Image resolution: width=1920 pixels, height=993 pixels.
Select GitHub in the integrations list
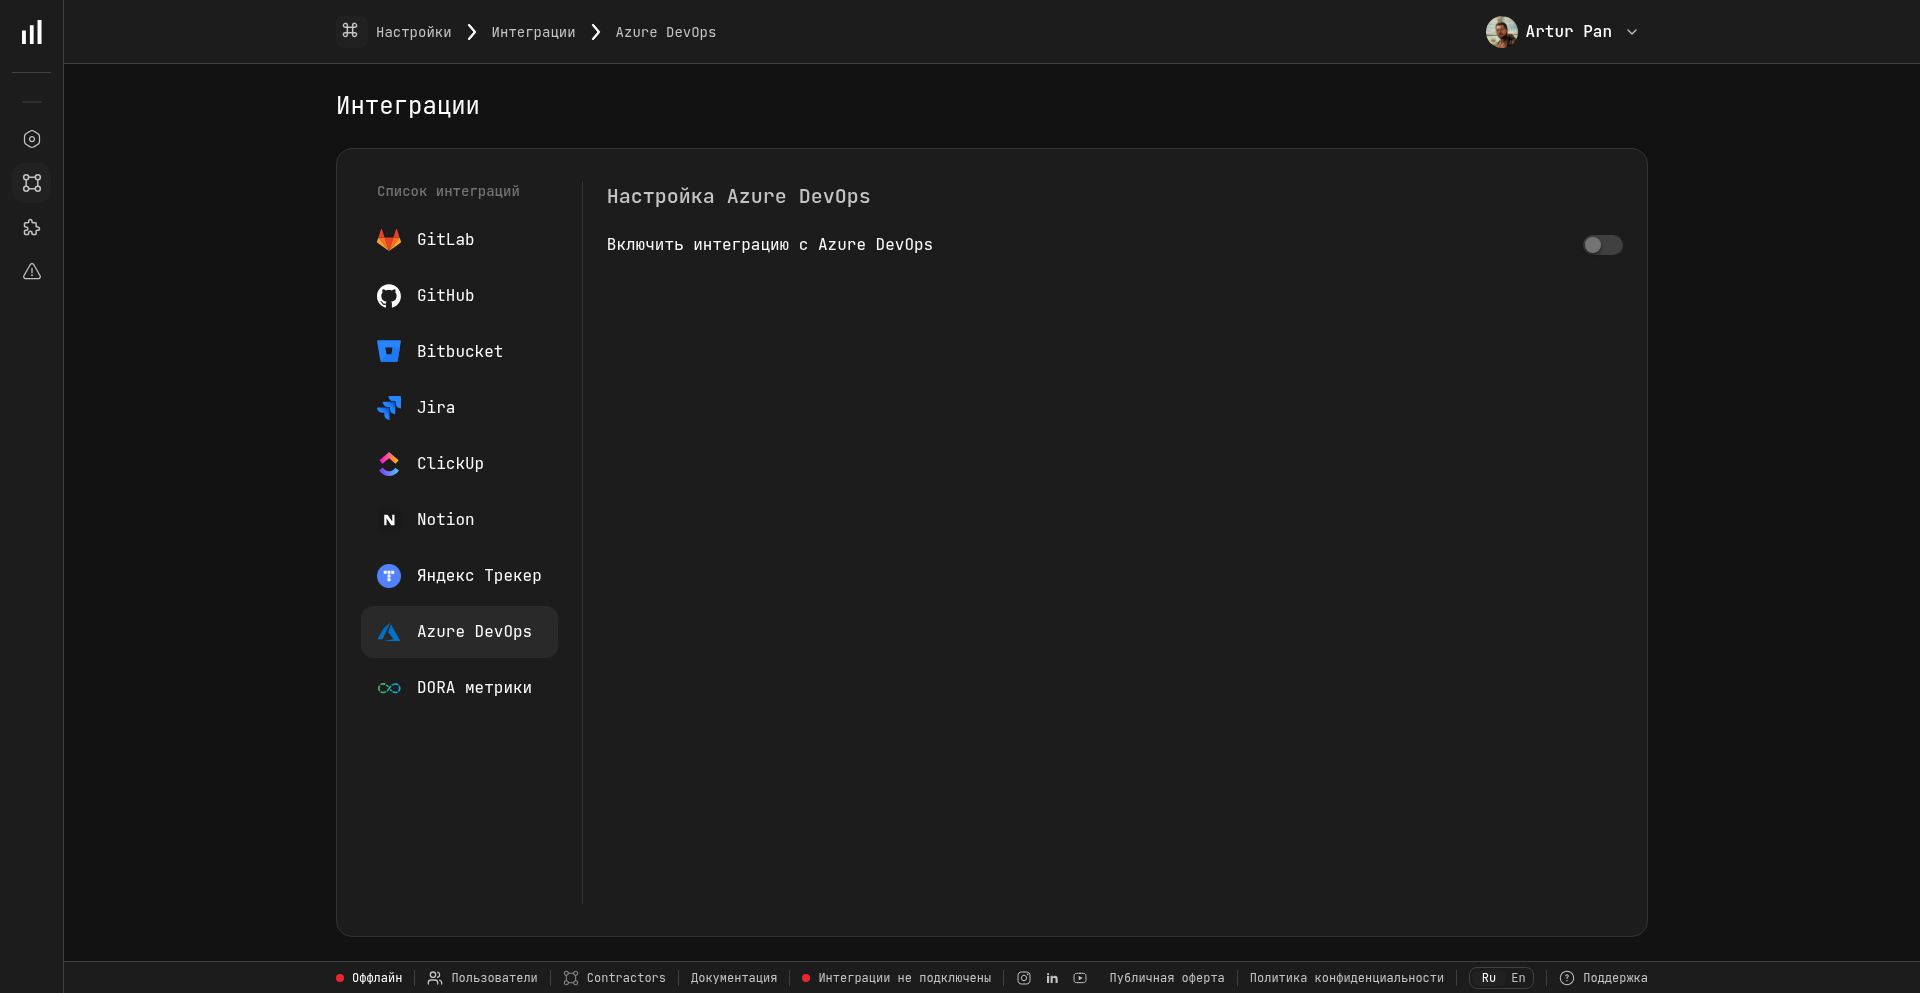(459, 296)
